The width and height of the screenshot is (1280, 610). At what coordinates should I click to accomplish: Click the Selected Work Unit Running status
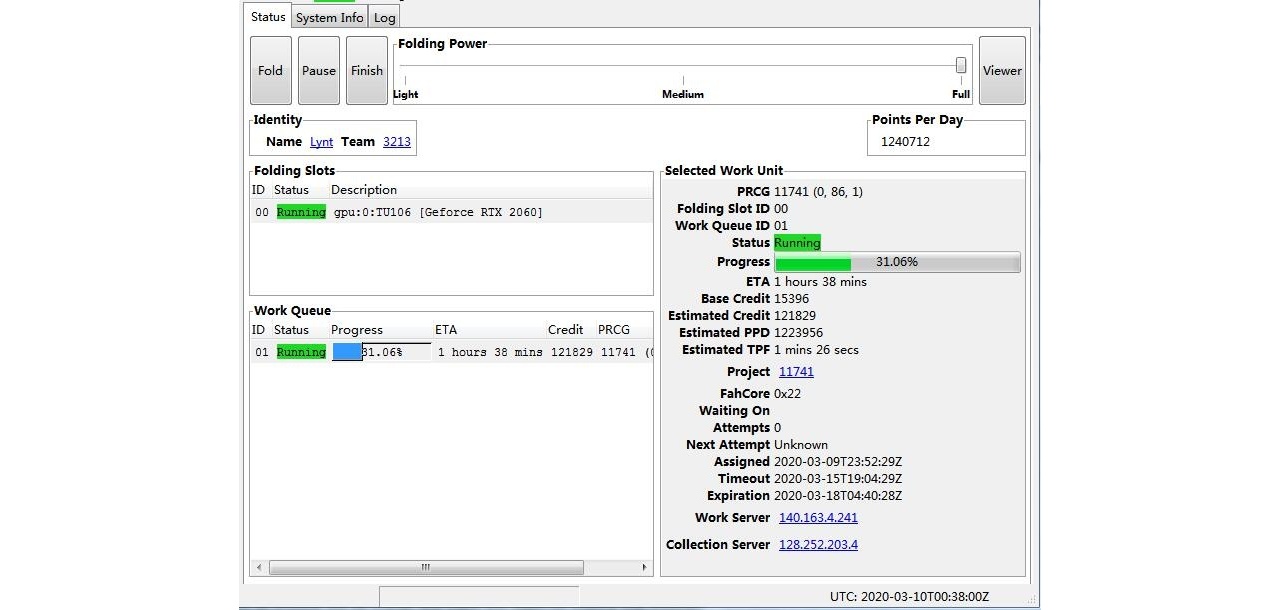[x=797, y=243]
